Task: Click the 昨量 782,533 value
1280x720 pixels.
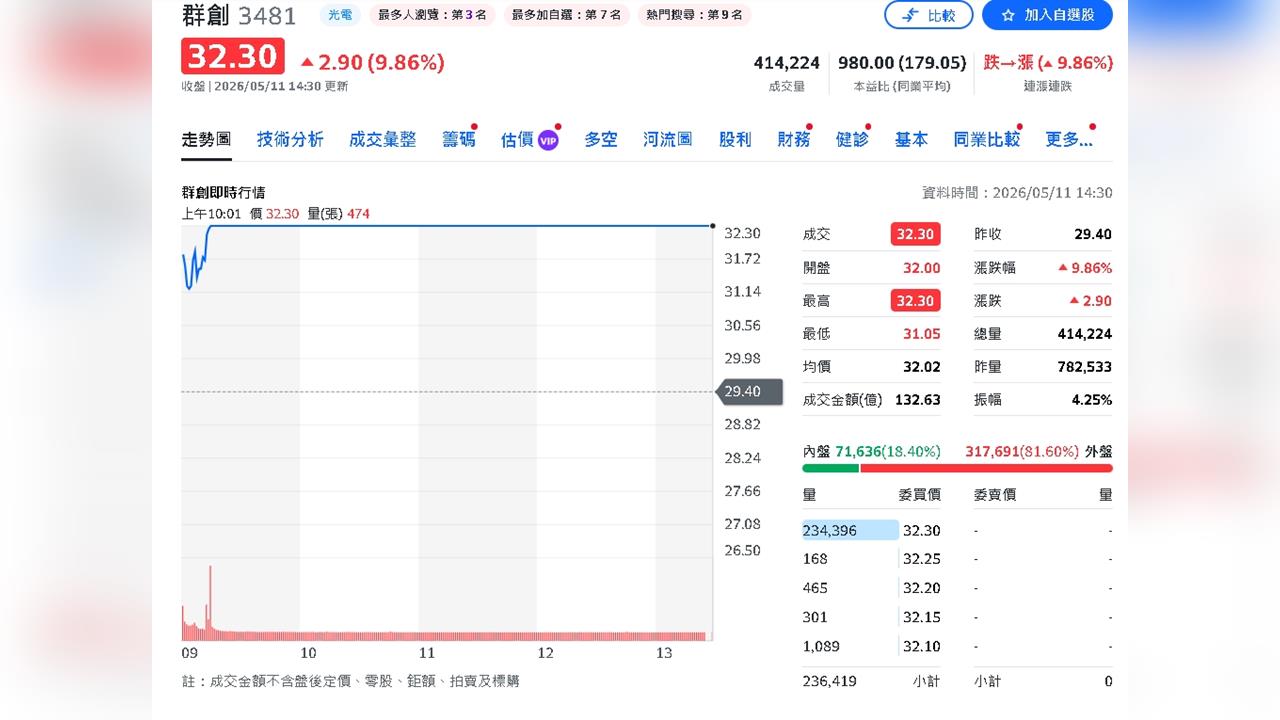Action: (x=1085, y=367)
